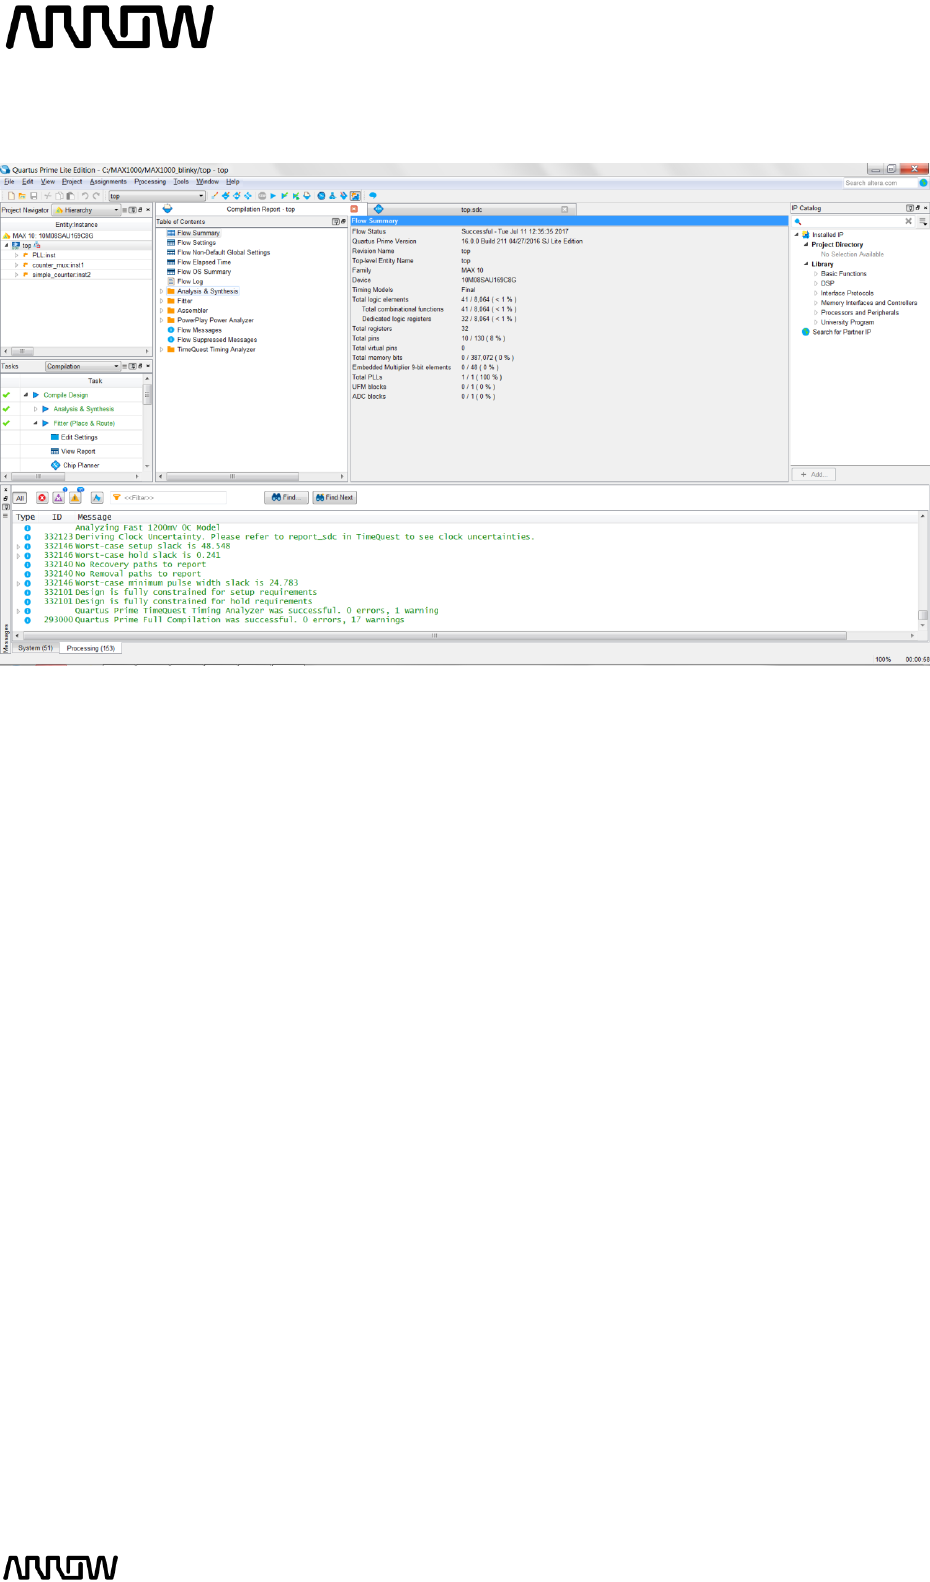The width and height of the screenshot is (930, 1582).
Task: Click View Report task
Action: (x=78, y=451)
